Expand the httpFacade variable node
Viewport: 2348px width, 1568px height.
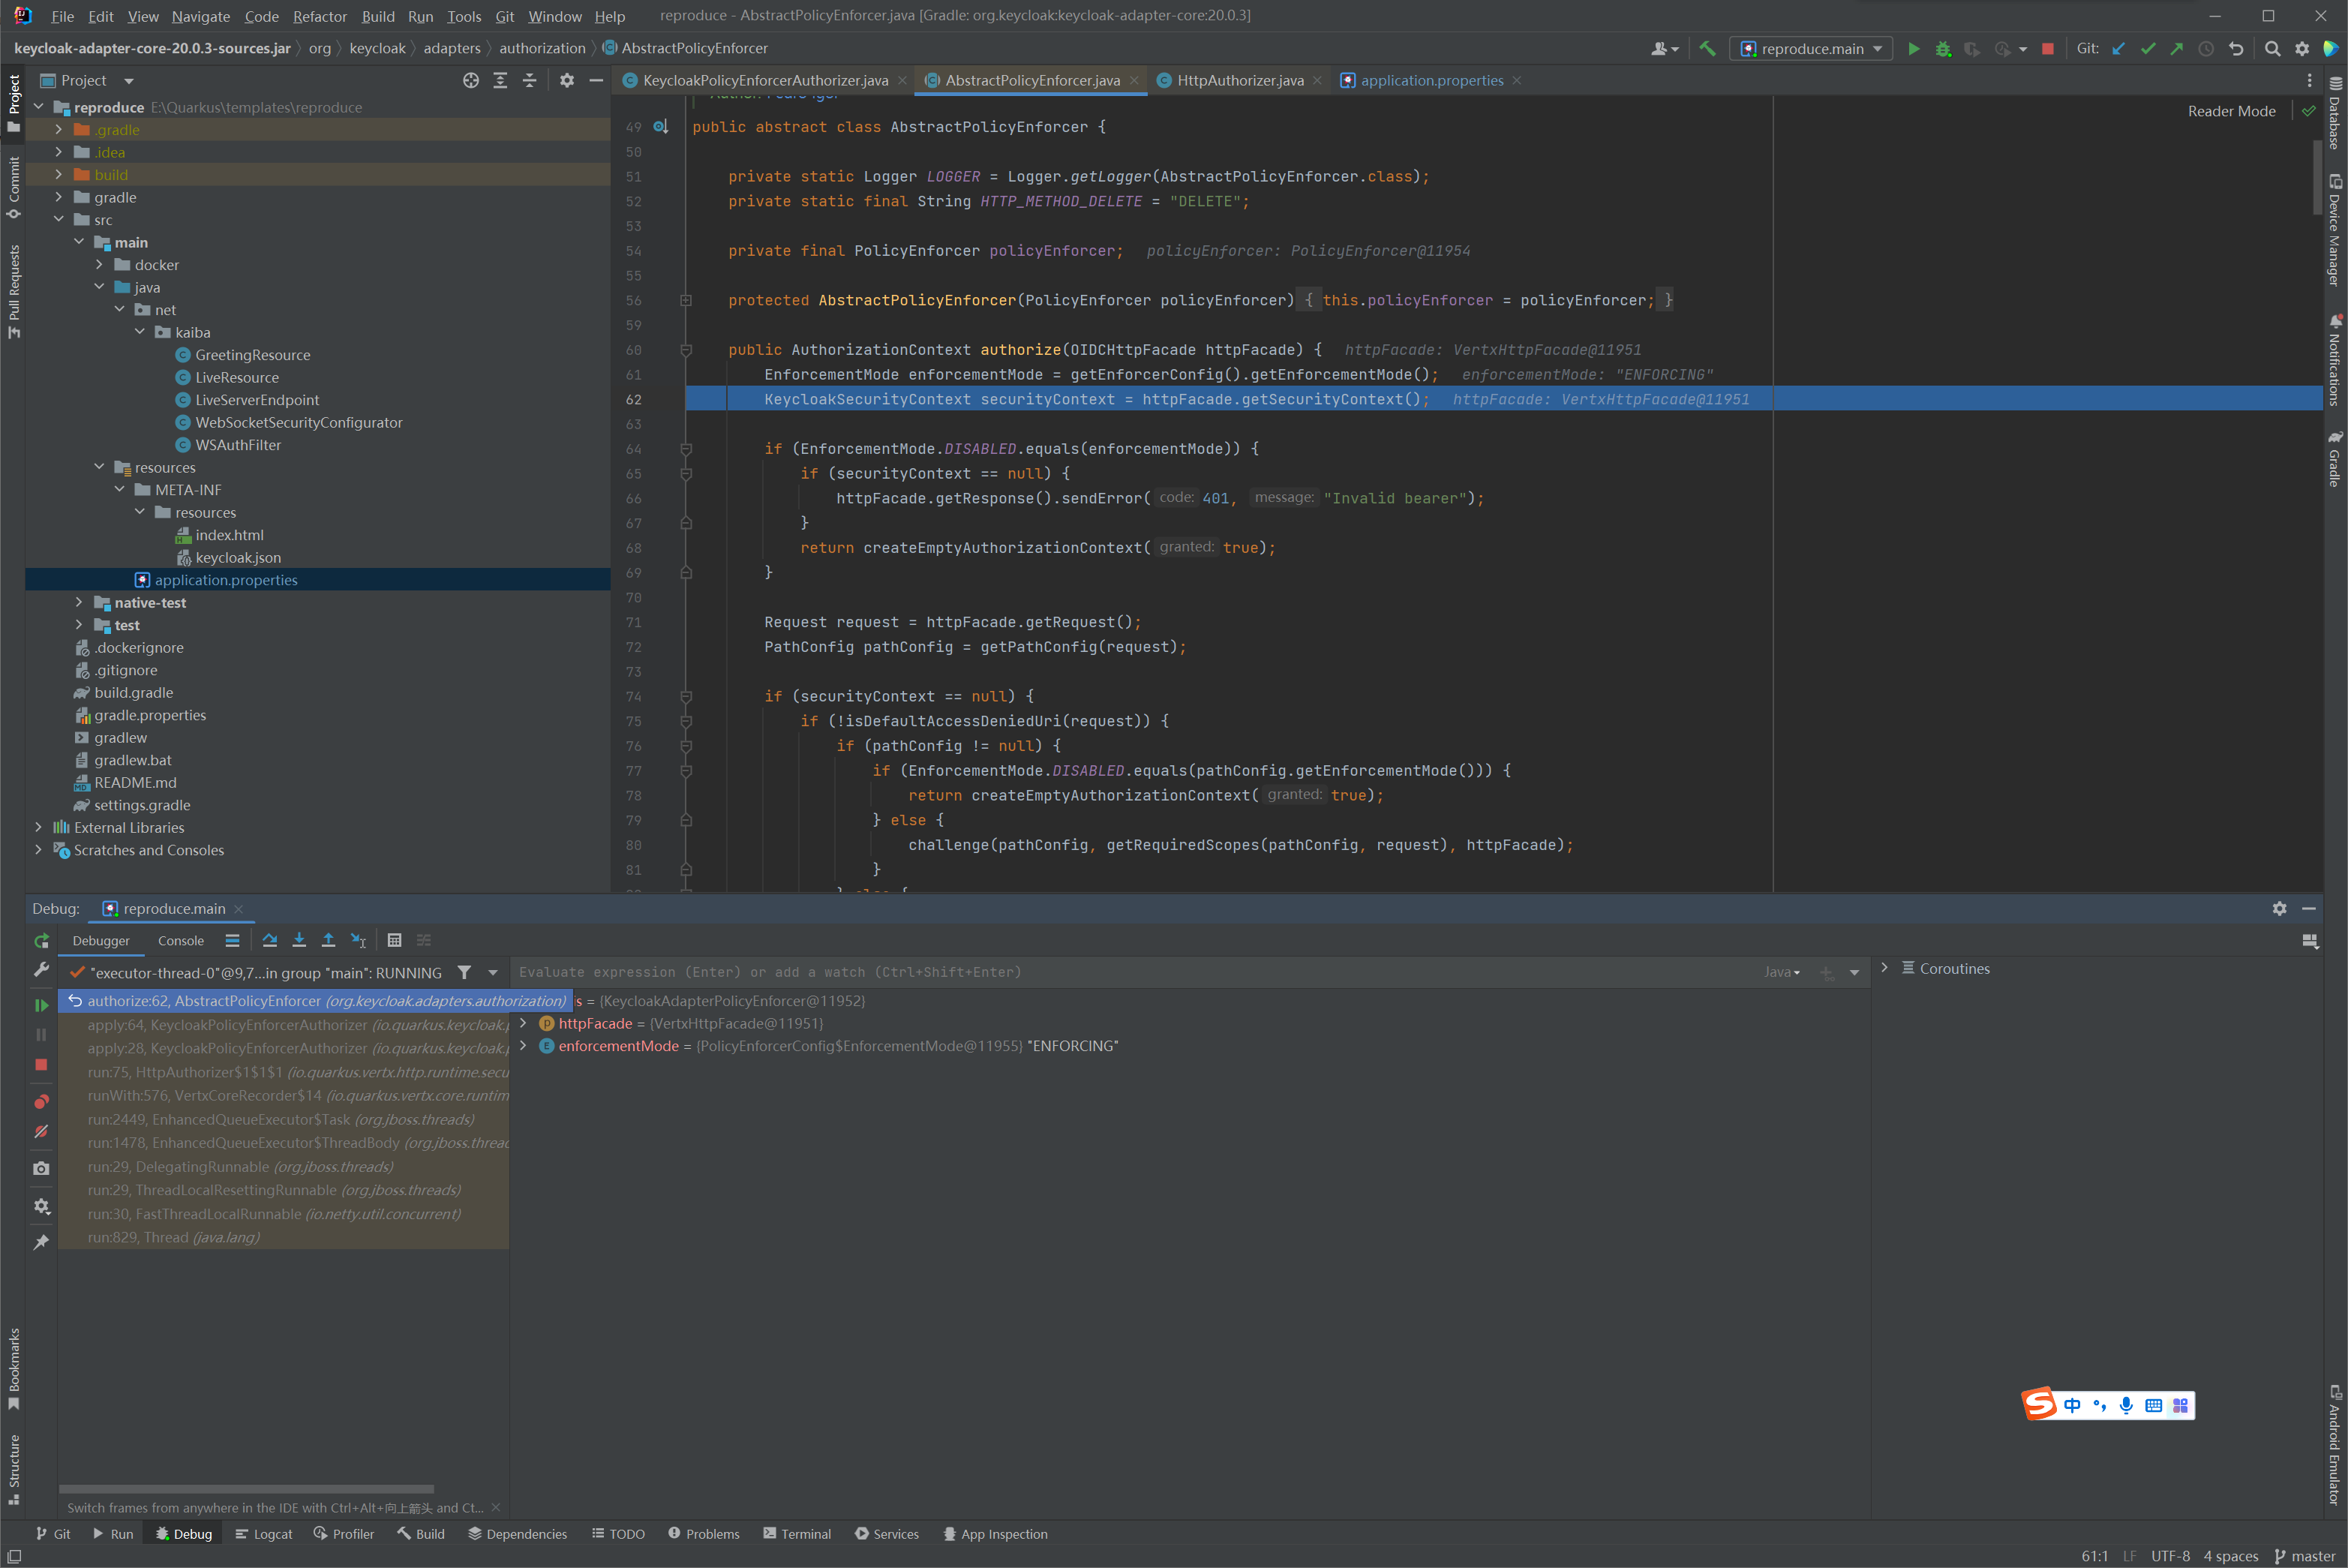pyautogui.click(x=523, y=1023)
